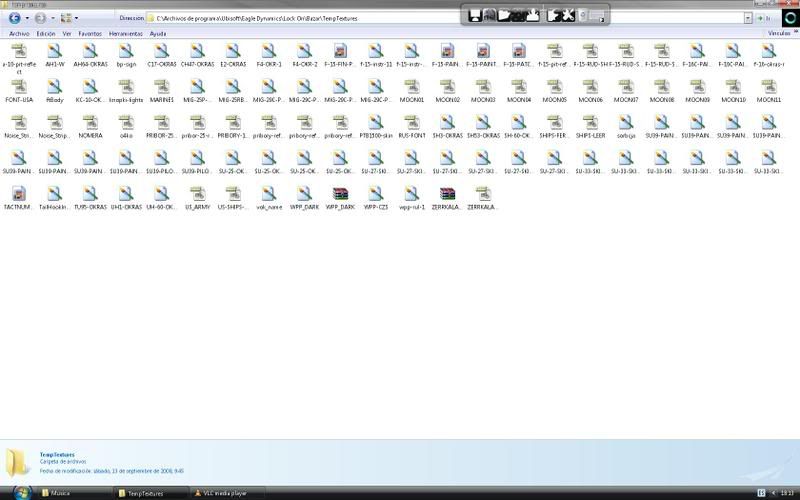Select the ZERRKALA WinRAR archive

(x=447, y=198)
